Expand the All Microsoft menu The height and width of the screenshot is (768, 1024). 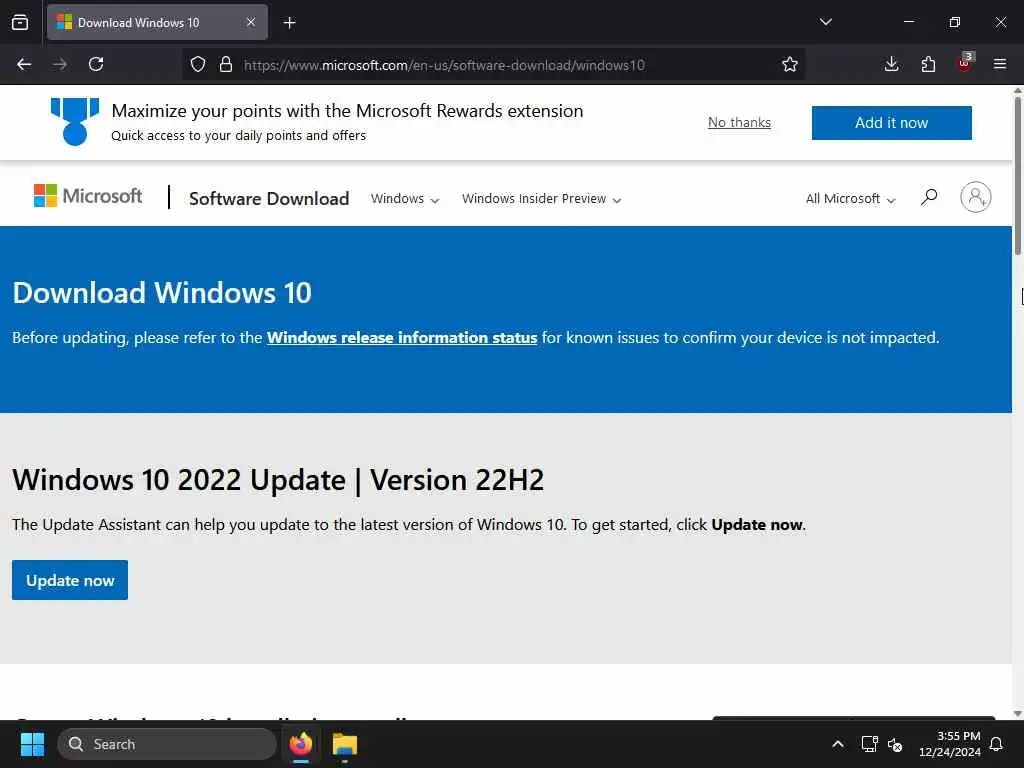[850, 199]
